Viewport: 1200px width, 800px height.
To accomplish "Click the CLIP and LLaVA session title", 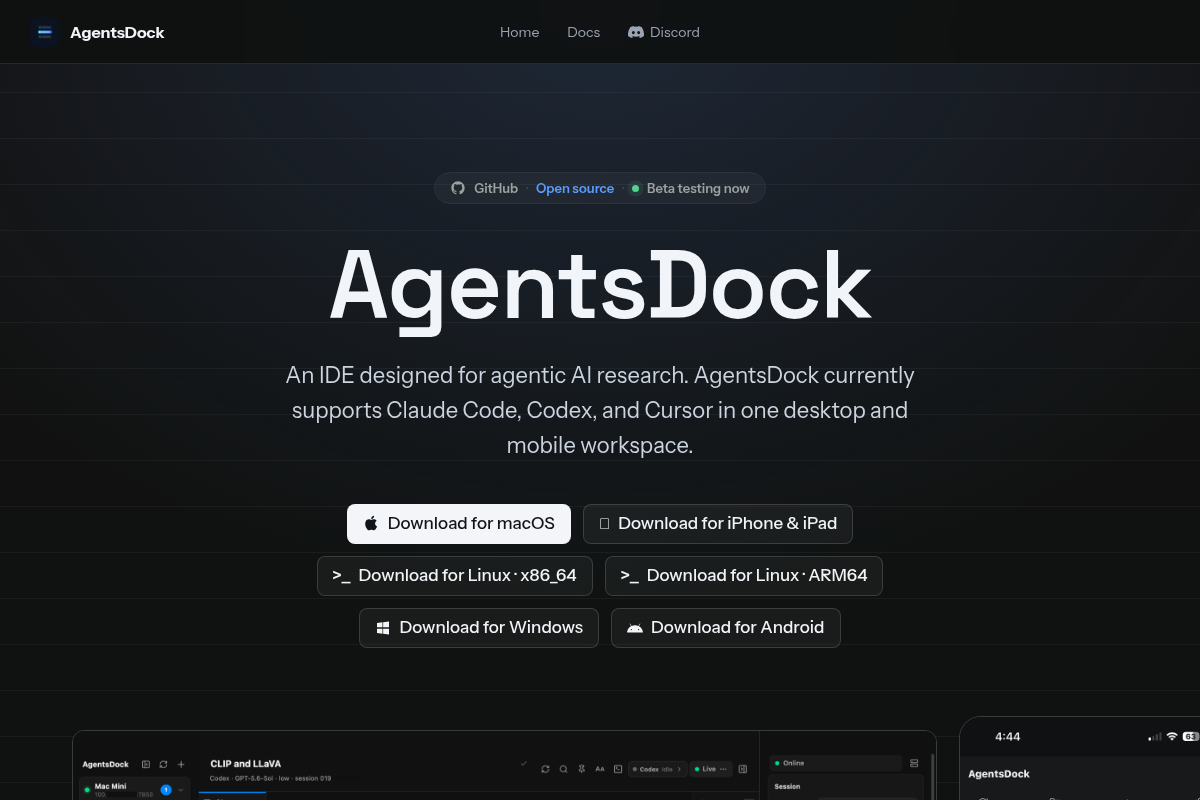I will pyautogui.click(x=245, y=764).
